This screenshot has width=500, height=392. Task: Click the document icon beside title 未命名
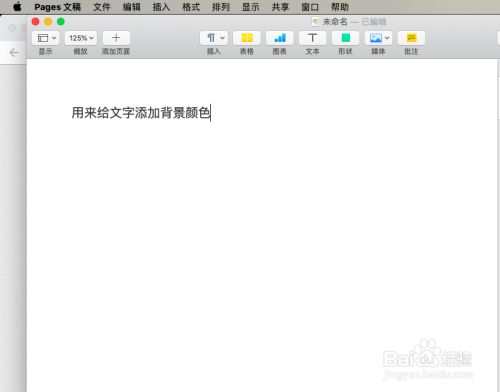315,22
